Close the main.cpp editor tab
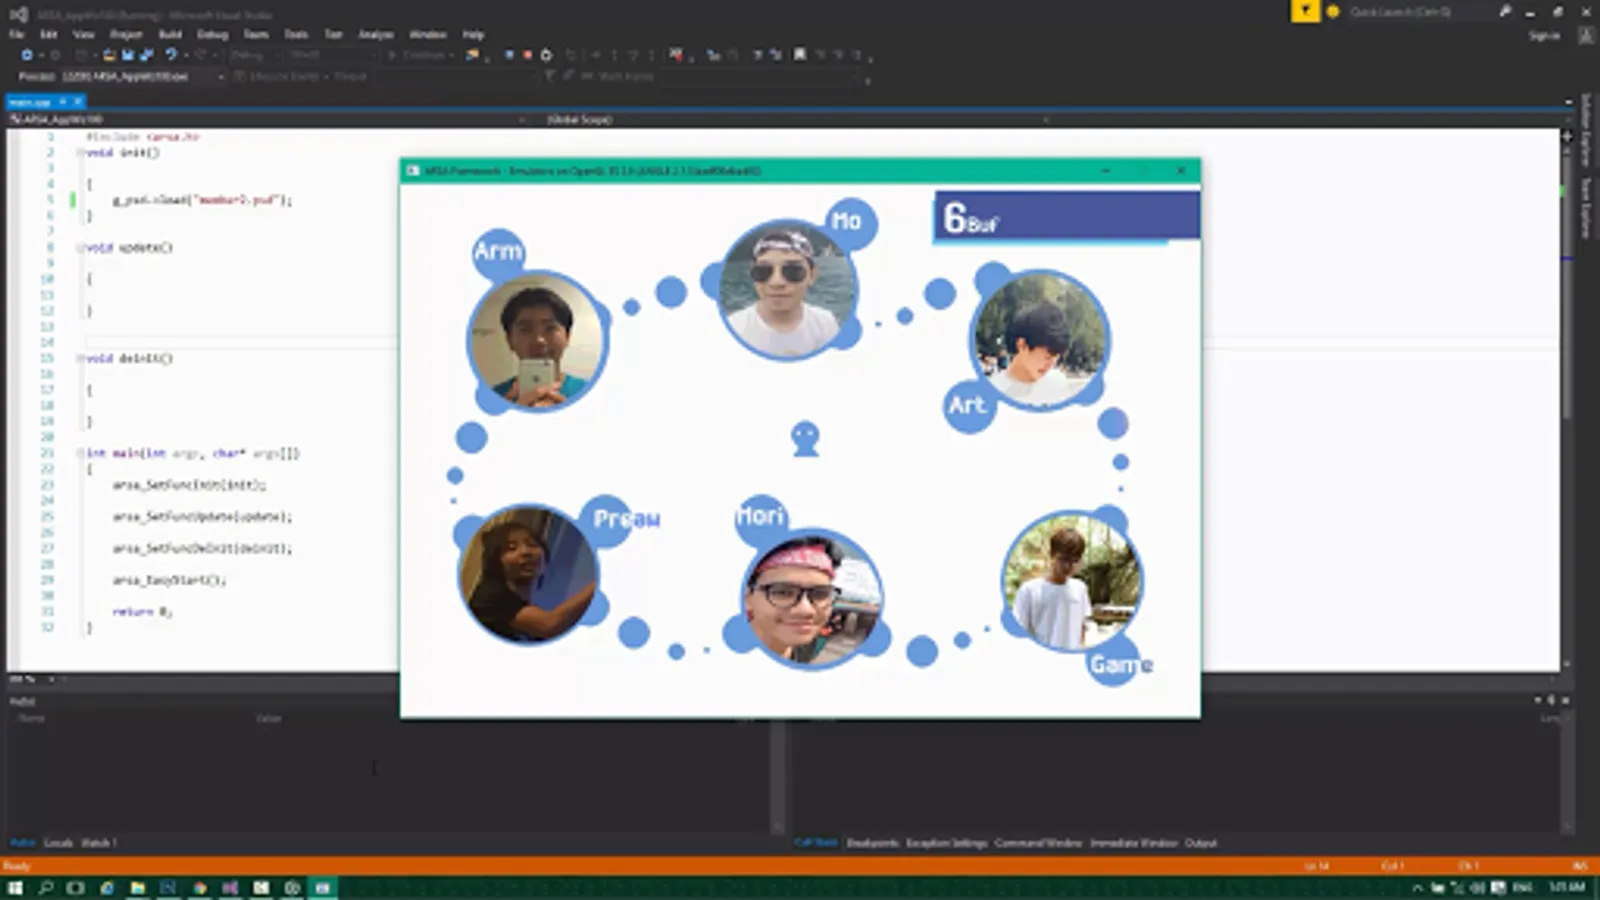This screenshot has width=1600, height=900. (78, 102)
